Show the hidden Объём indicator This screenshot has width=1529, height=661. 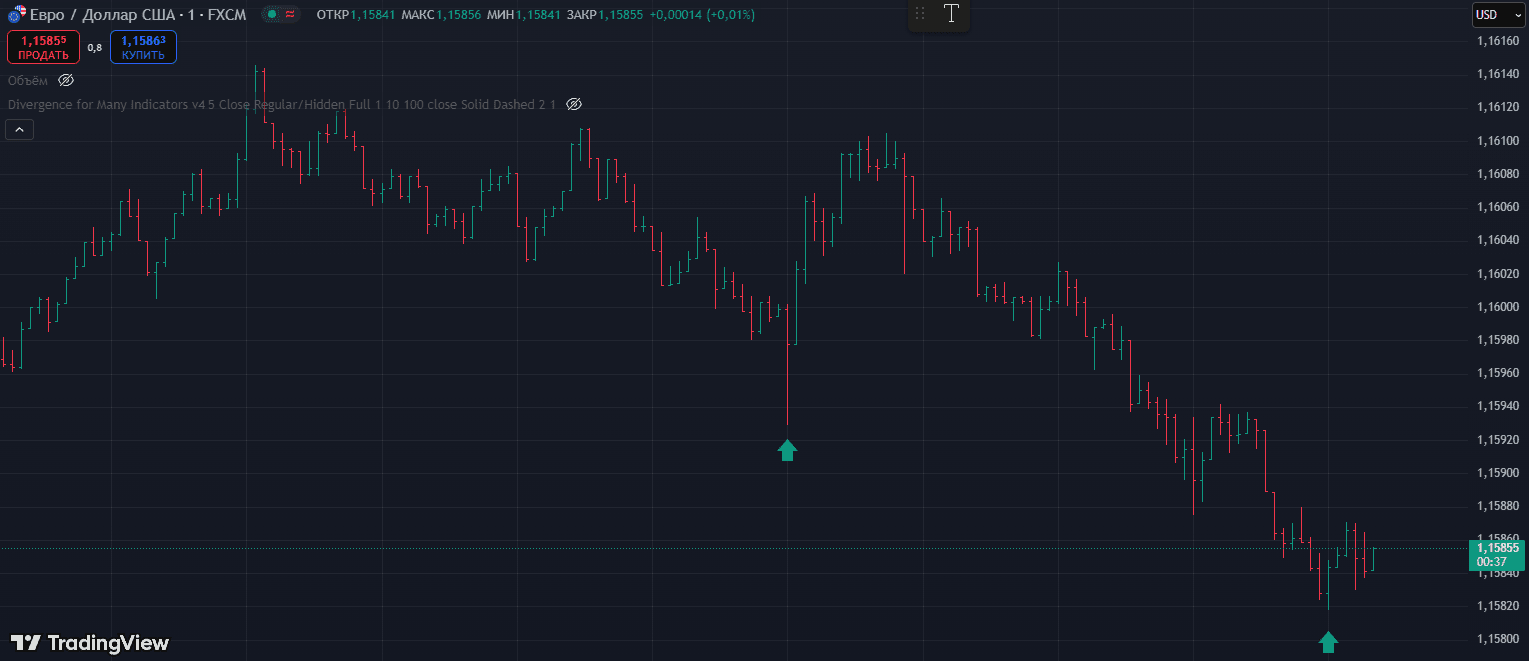pyautogui.click(x=66, y=80)
